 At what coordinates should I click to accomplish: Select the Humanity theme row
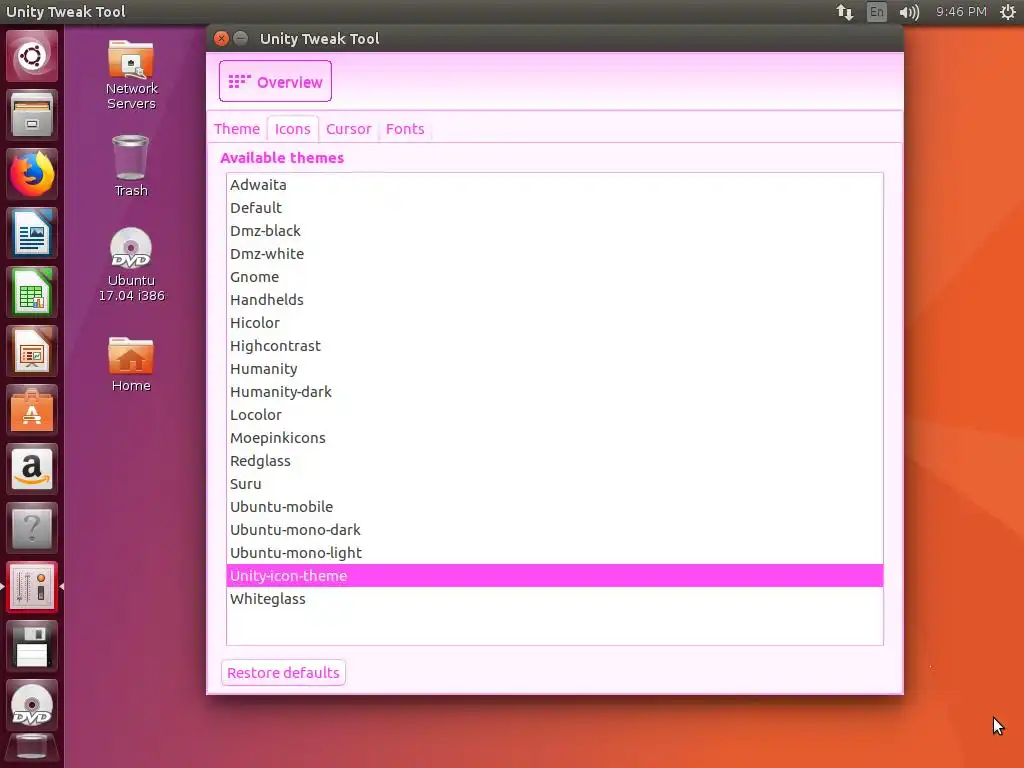click(x=554, y=369)
